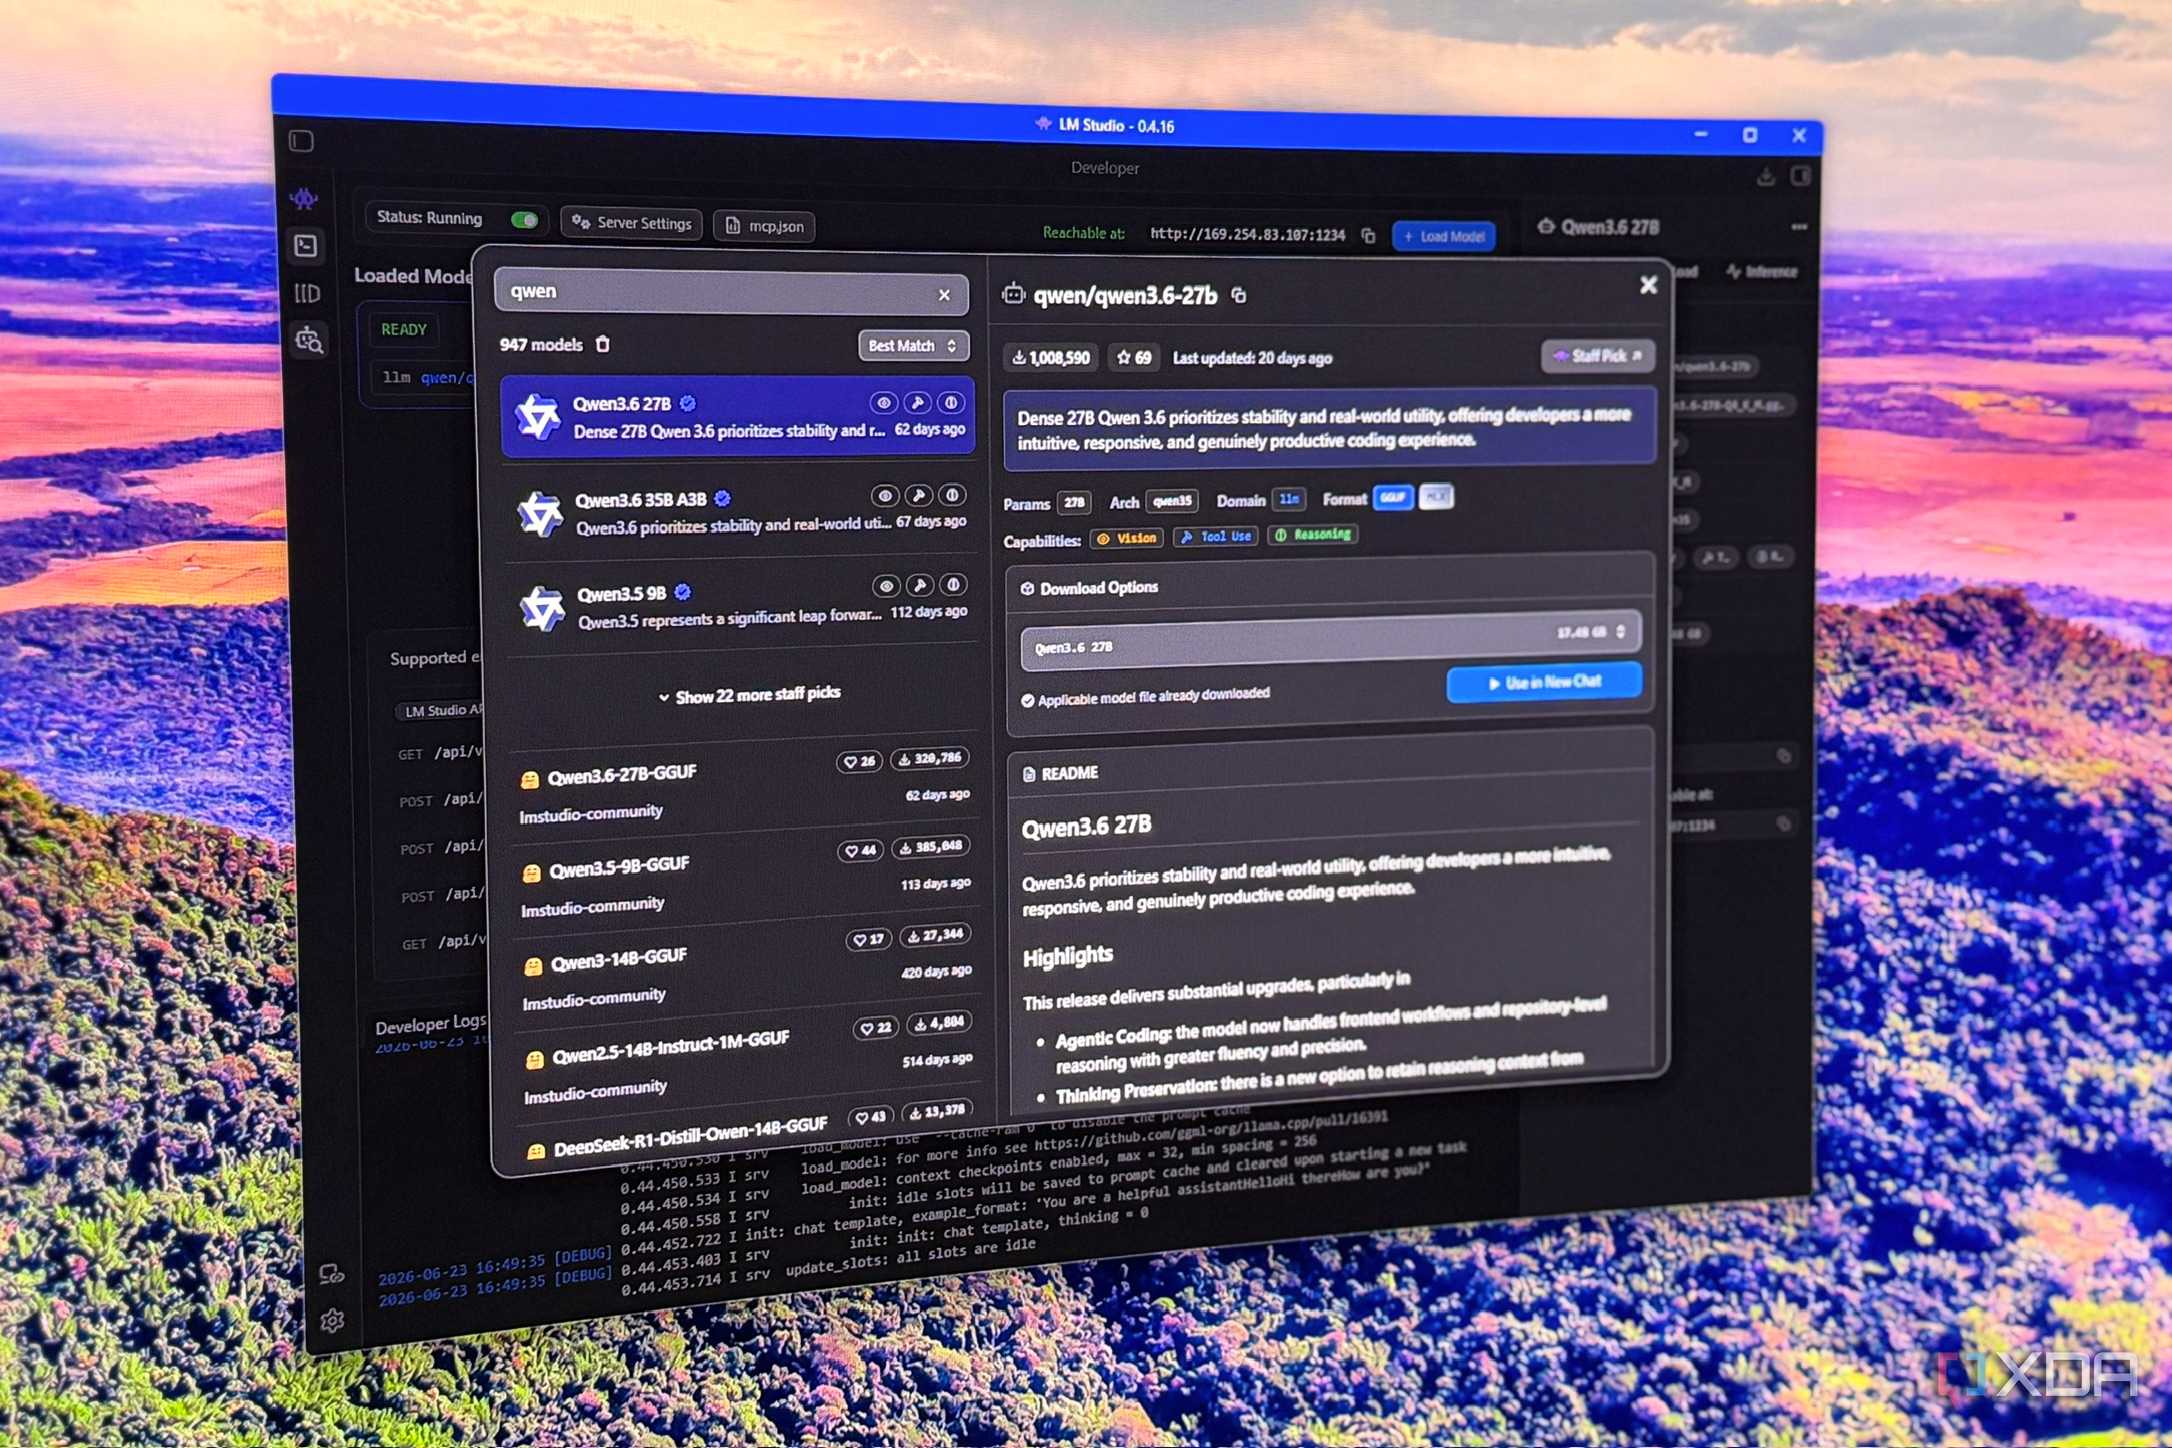Open the Qwen3.6 27B download option dropdown
The image size is (2172, 1448).
pos(1330,640)
